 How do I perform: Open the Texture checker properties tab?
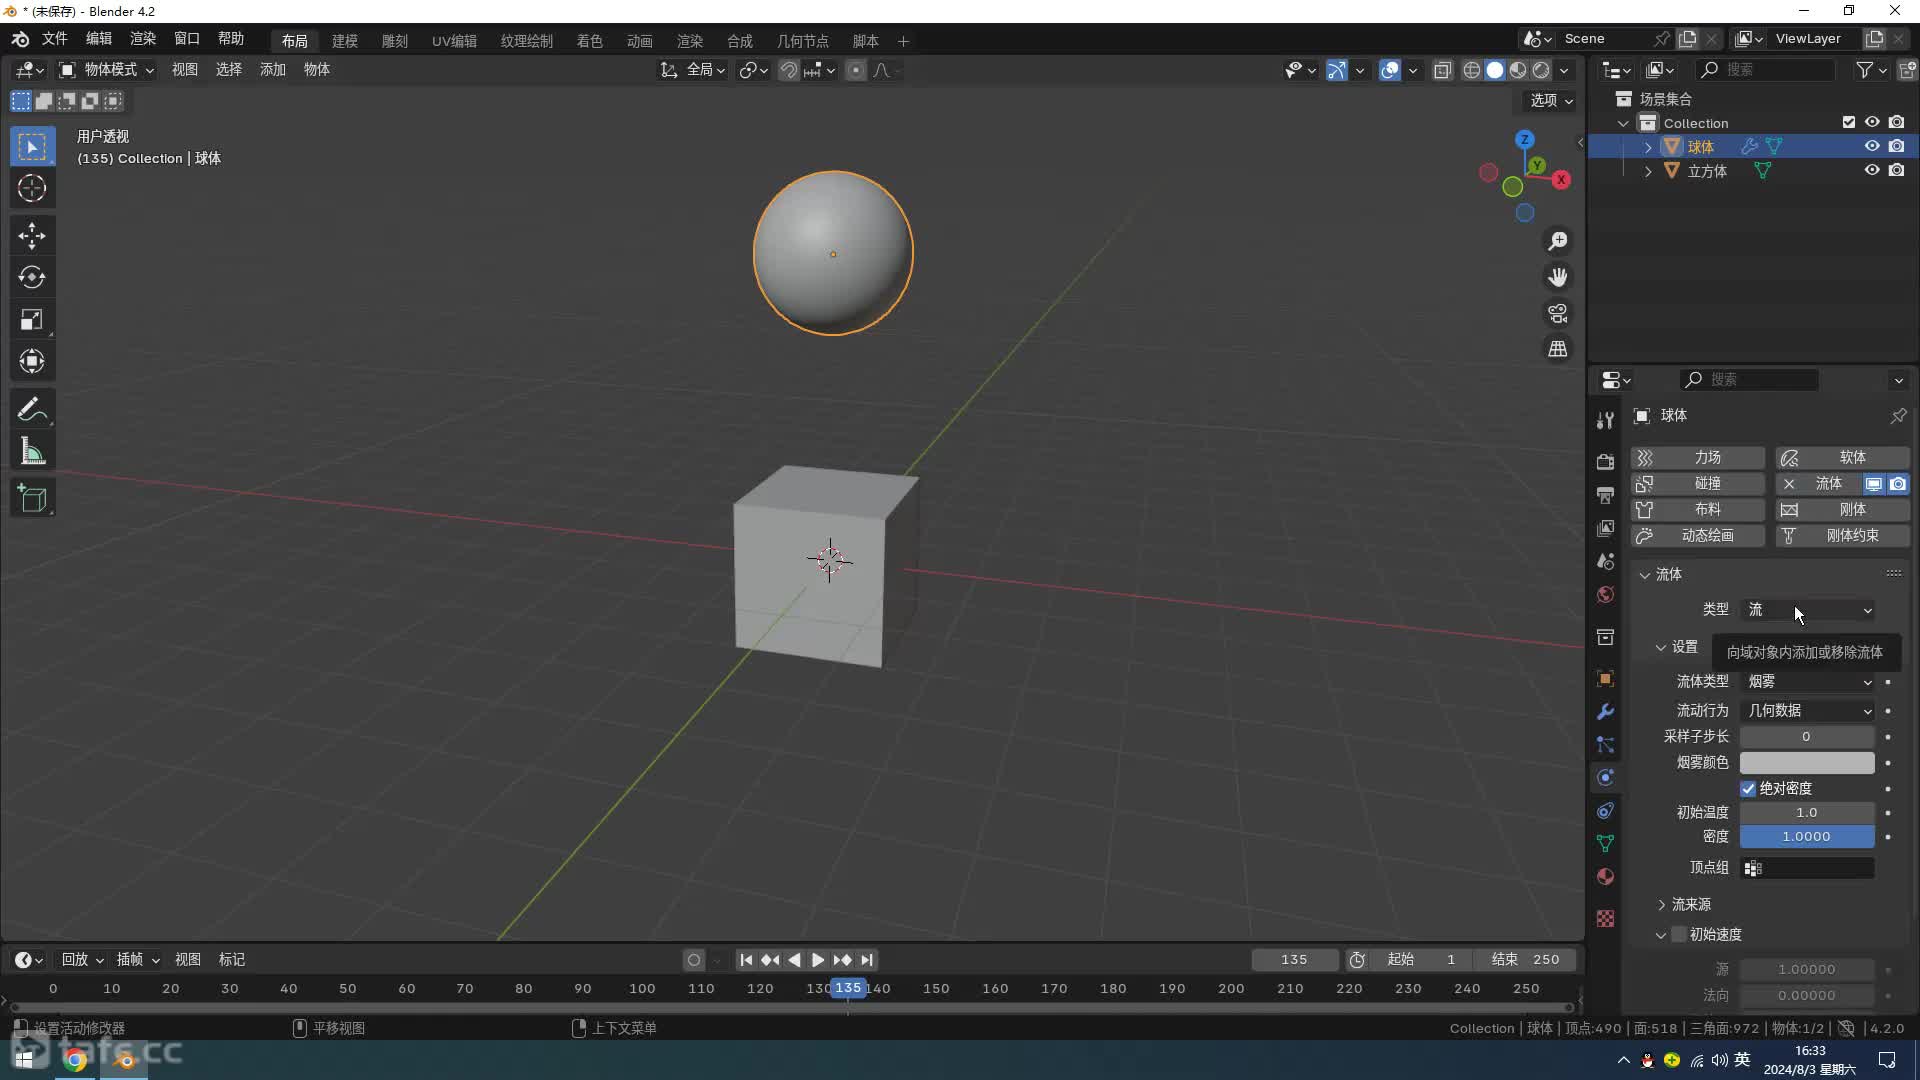point(1605,919)
